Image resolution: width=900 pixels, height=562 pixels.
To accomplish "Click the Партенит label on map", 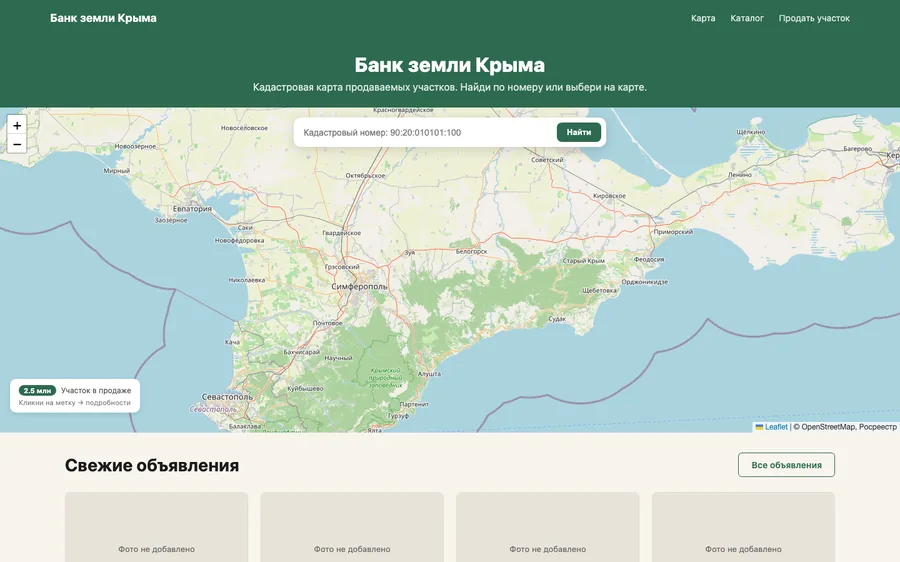I will 414,404.
